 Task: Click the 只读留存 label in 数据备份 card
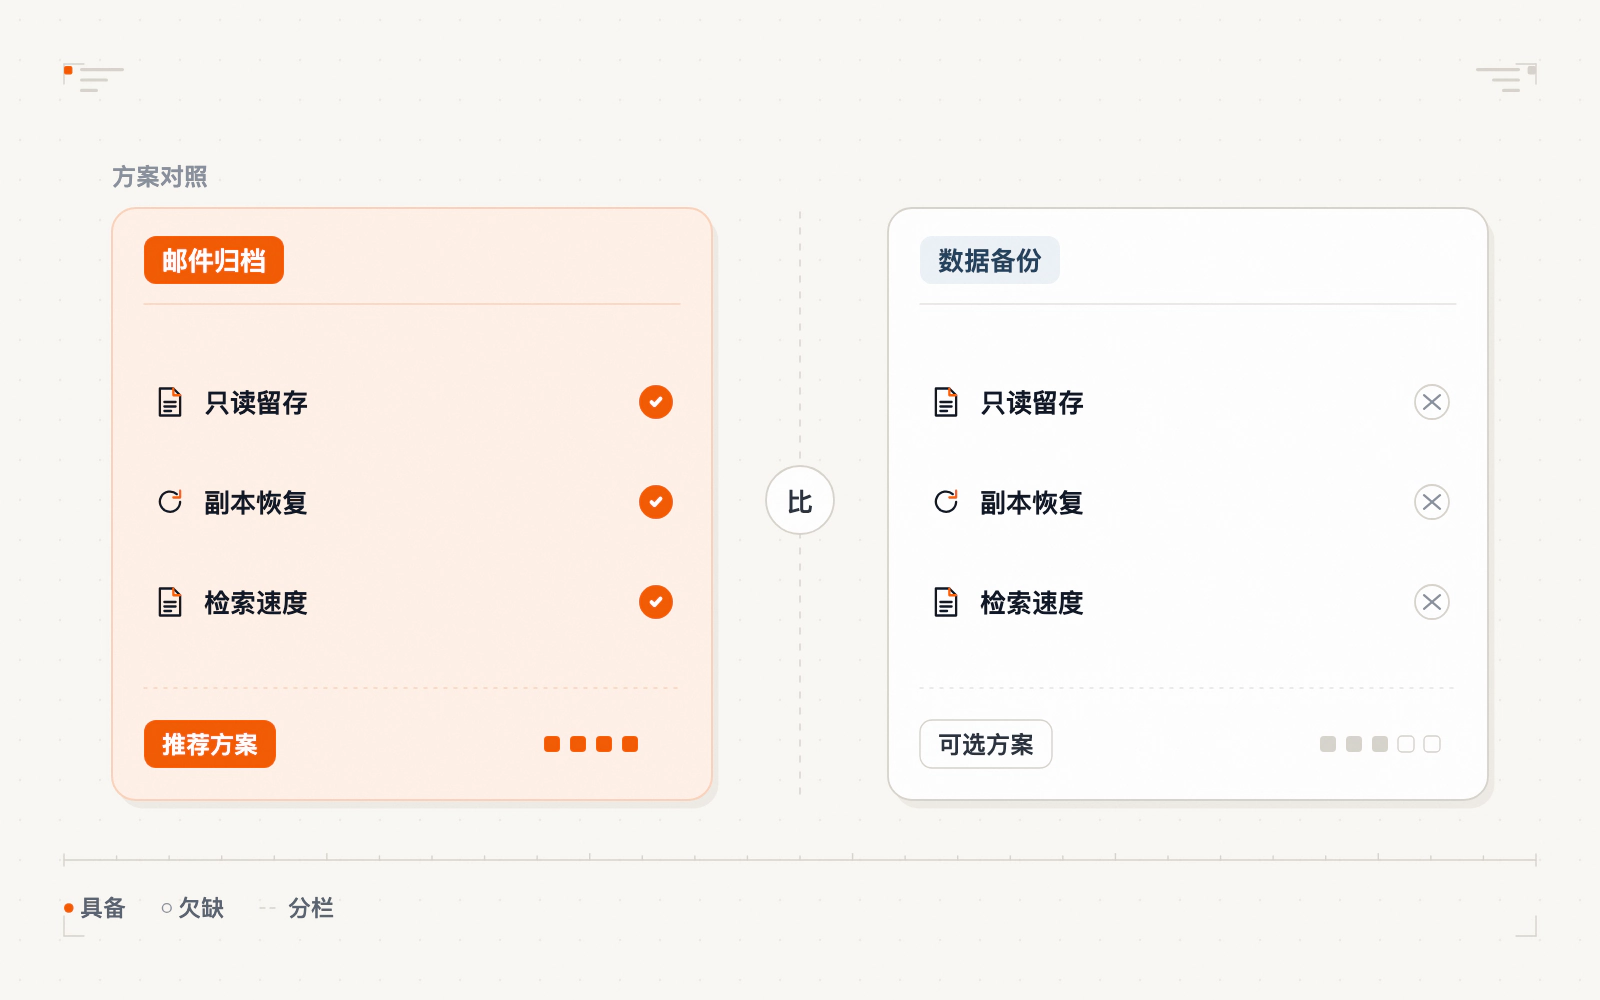1032,402
